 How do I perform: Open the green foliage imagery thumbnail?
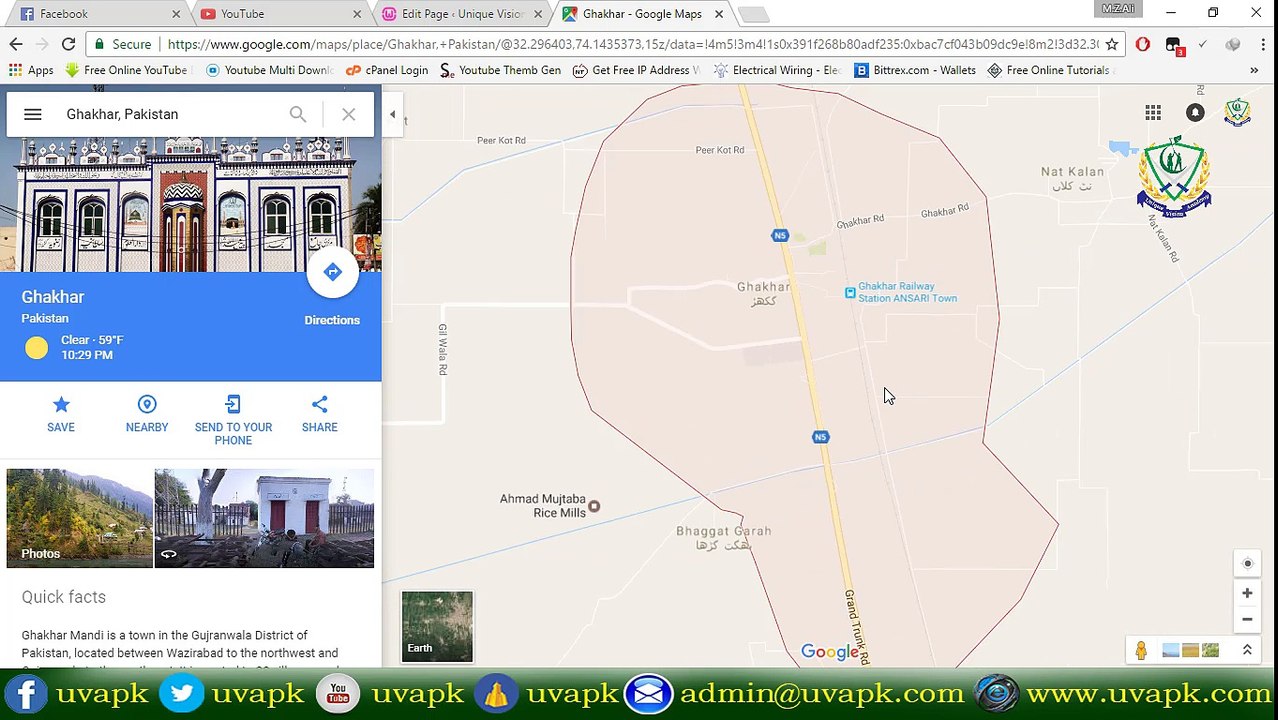point(1210,651)
